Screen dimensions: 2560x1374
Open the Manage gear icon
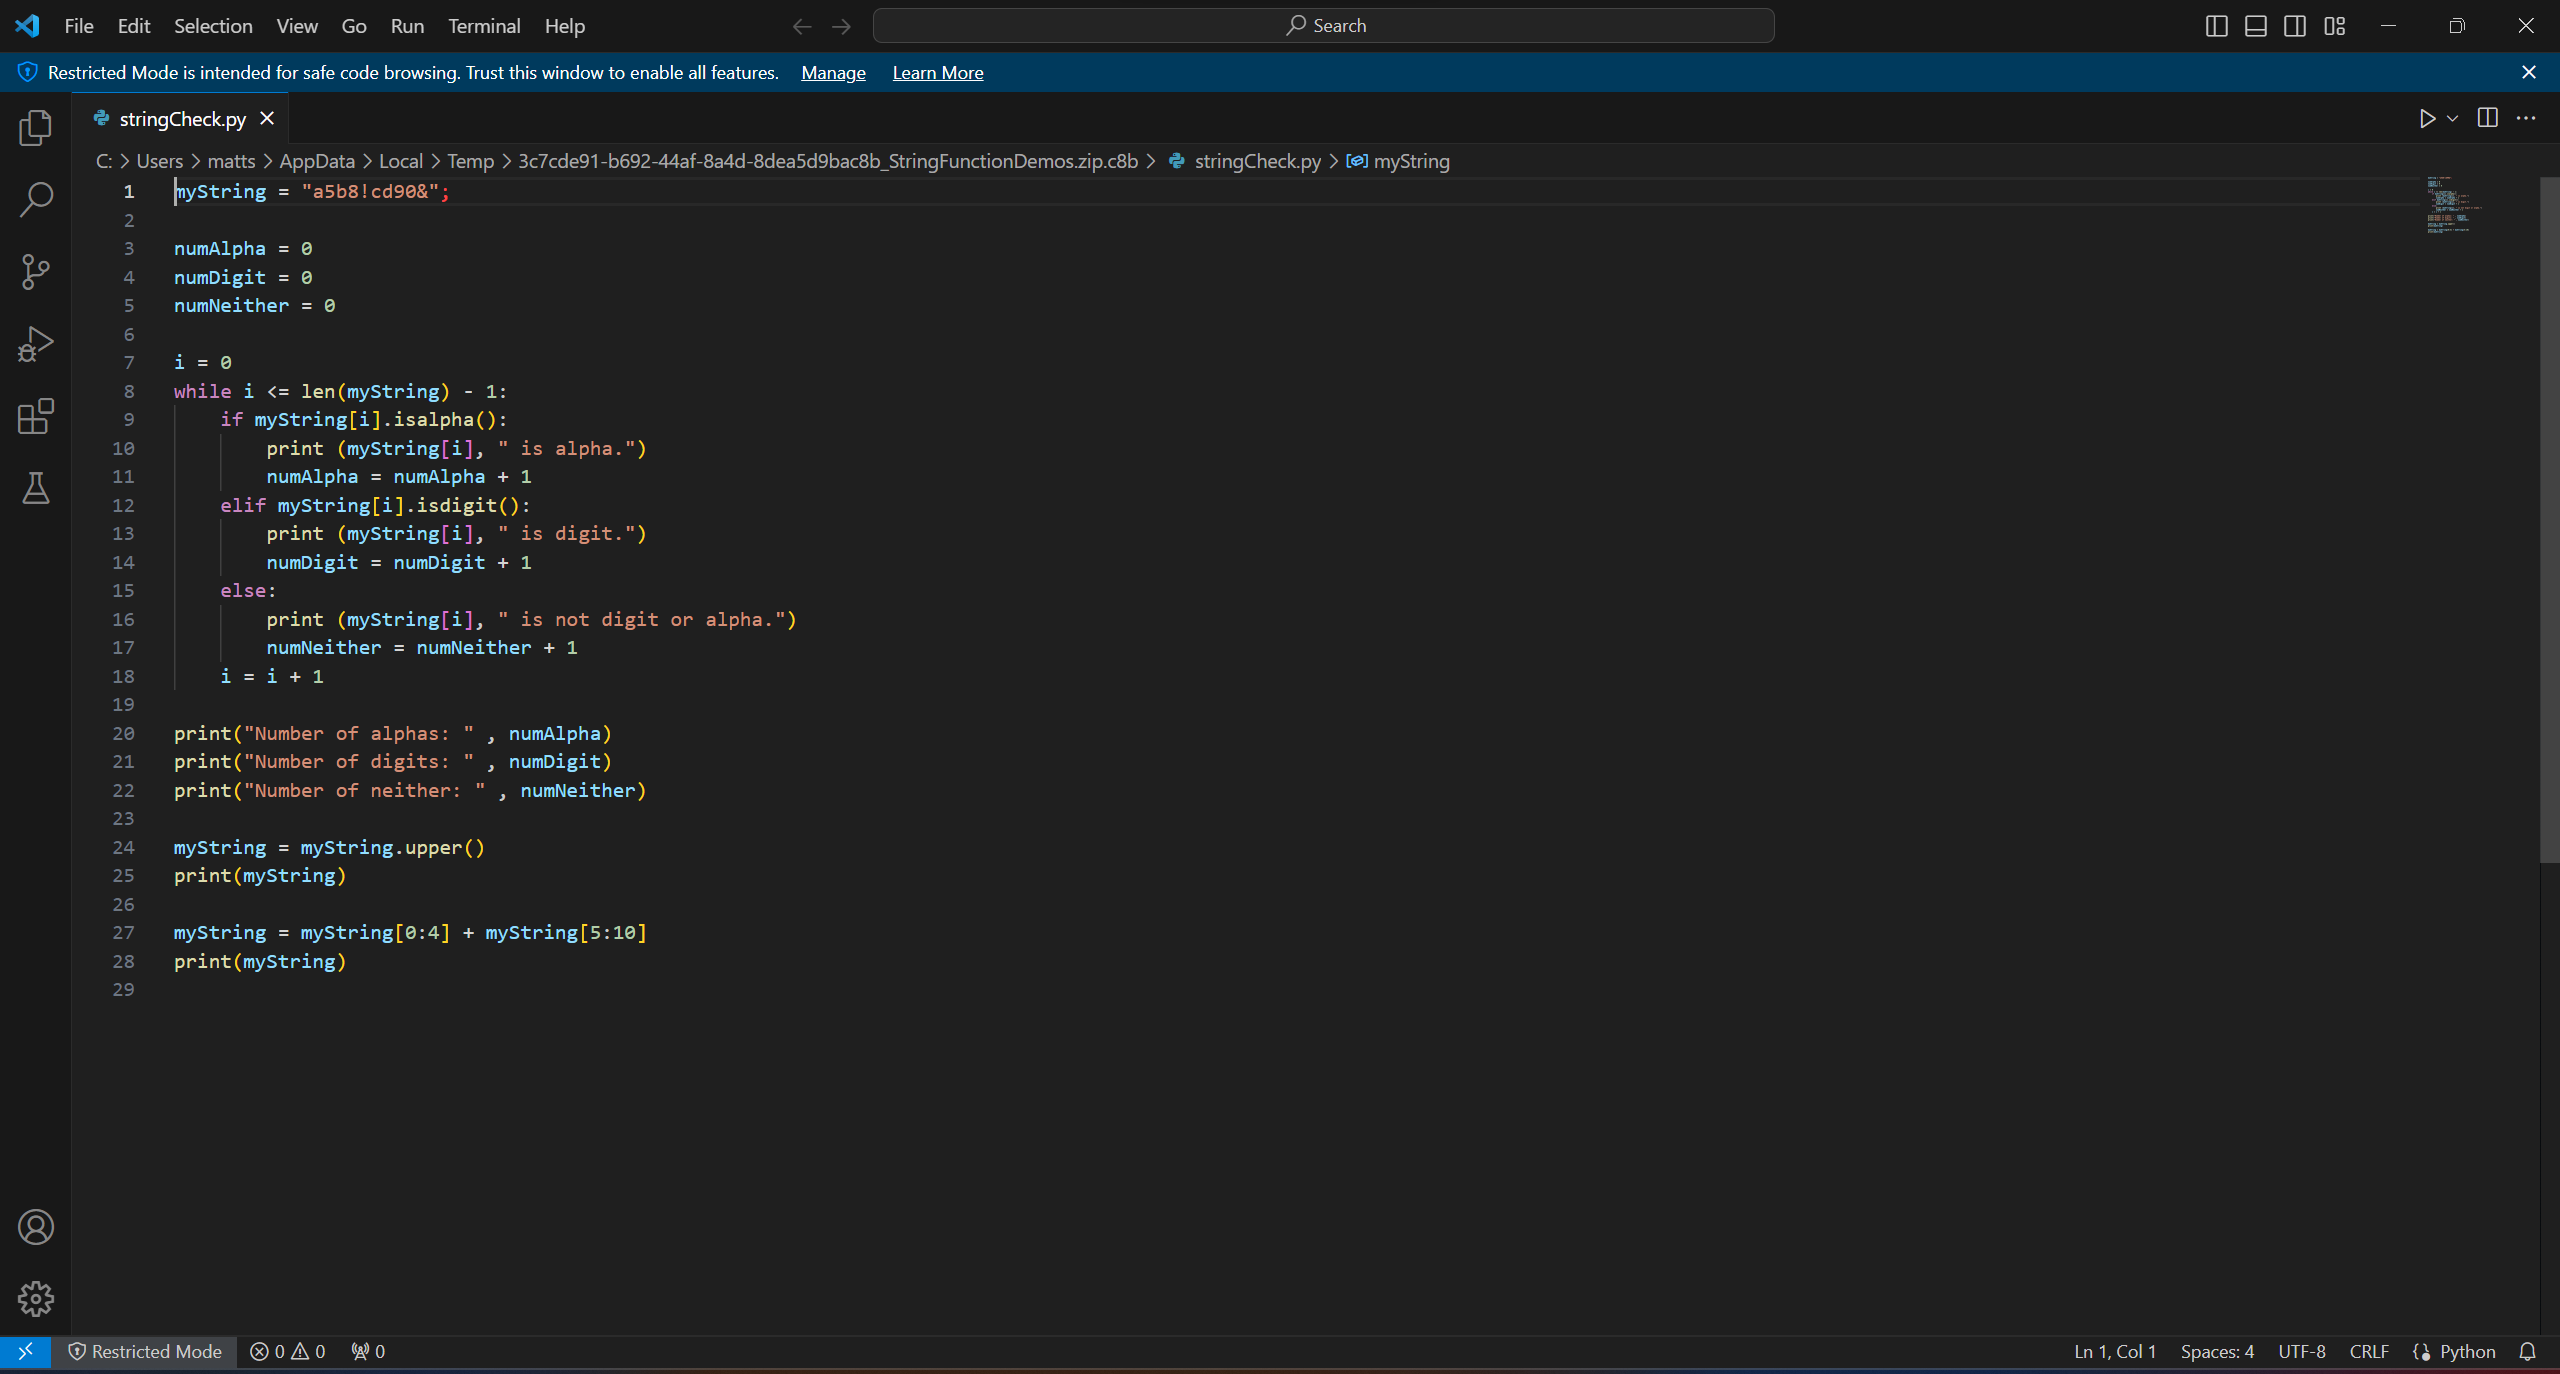point(35,1298)
